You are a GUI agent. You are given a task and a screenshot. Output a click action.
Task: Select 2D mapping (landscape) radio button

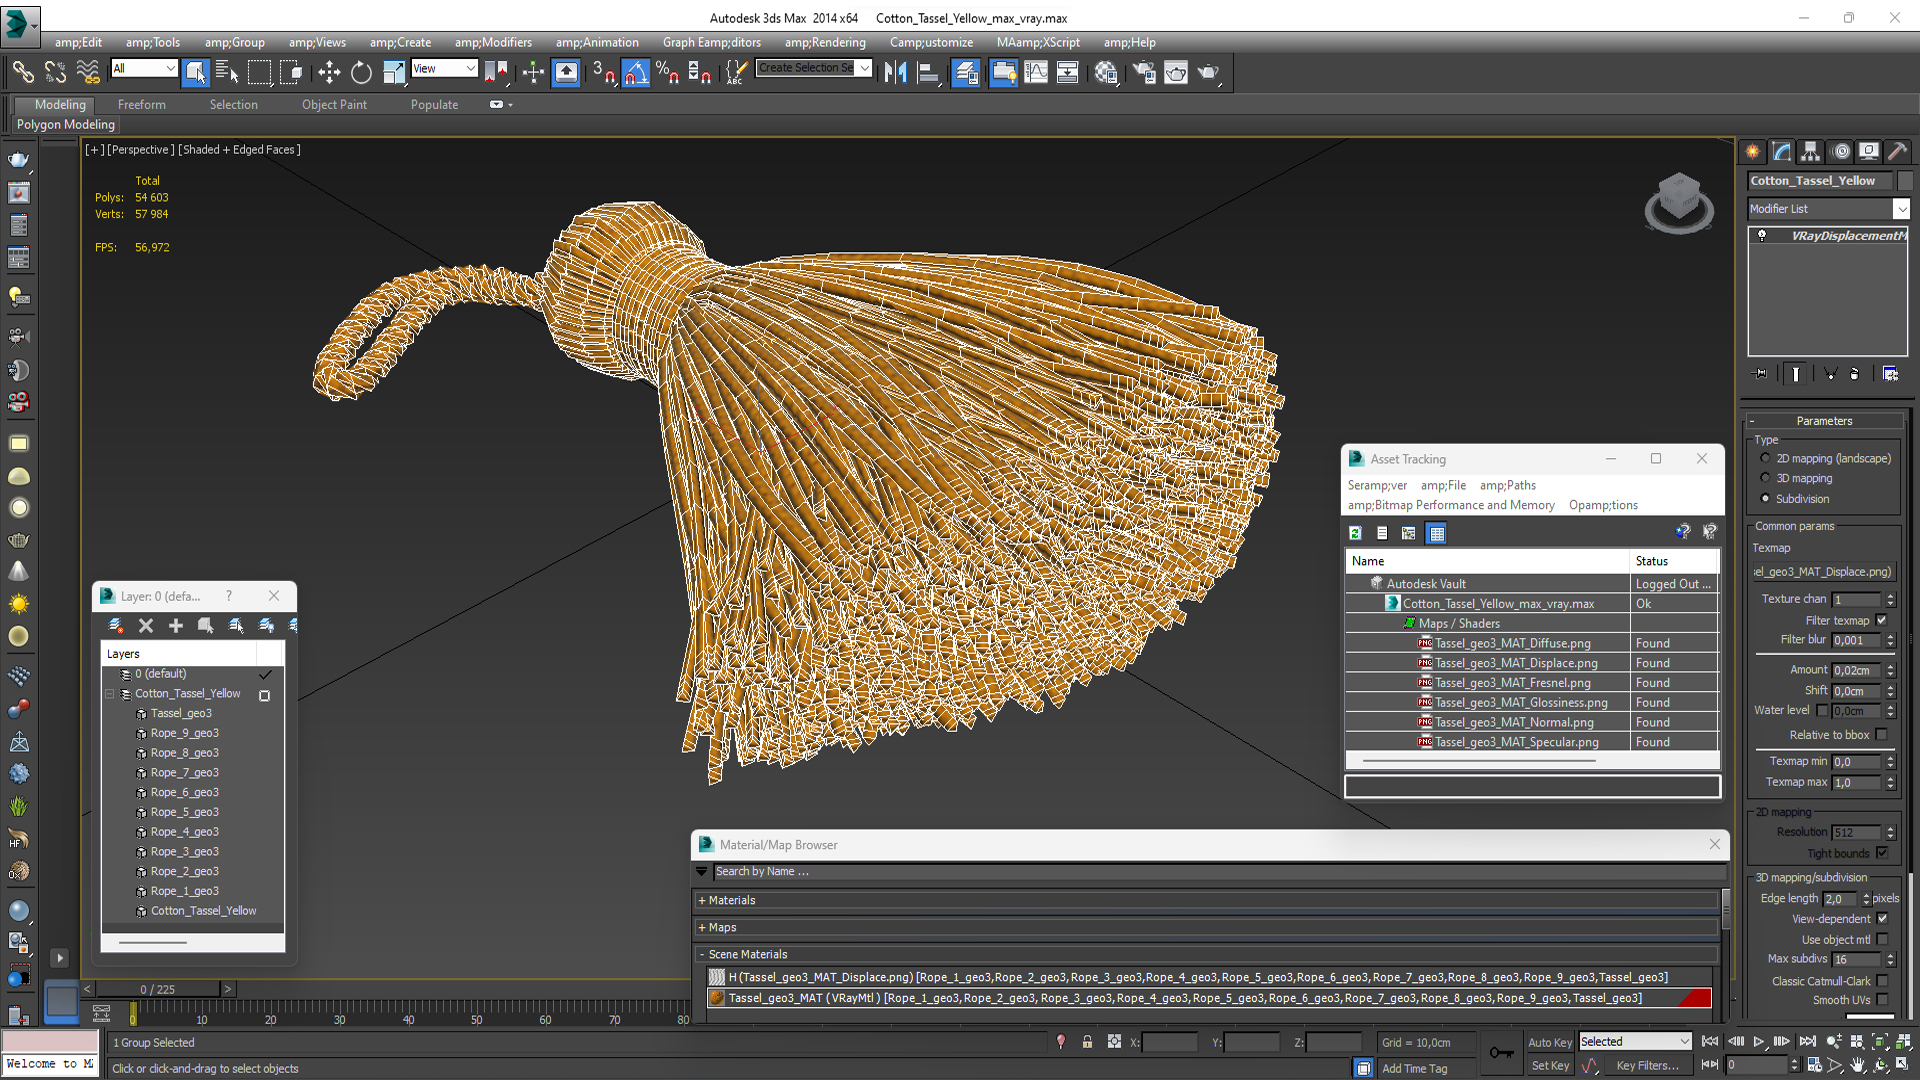click(1765, 458)
